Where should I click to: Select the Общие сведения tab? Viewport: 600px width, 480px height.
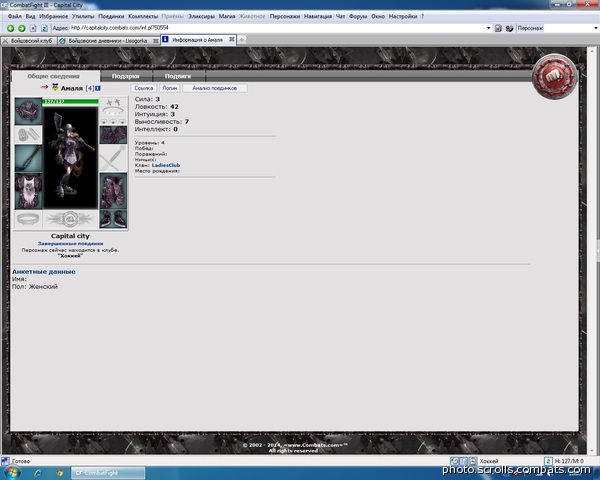click(x=54, y=76)
